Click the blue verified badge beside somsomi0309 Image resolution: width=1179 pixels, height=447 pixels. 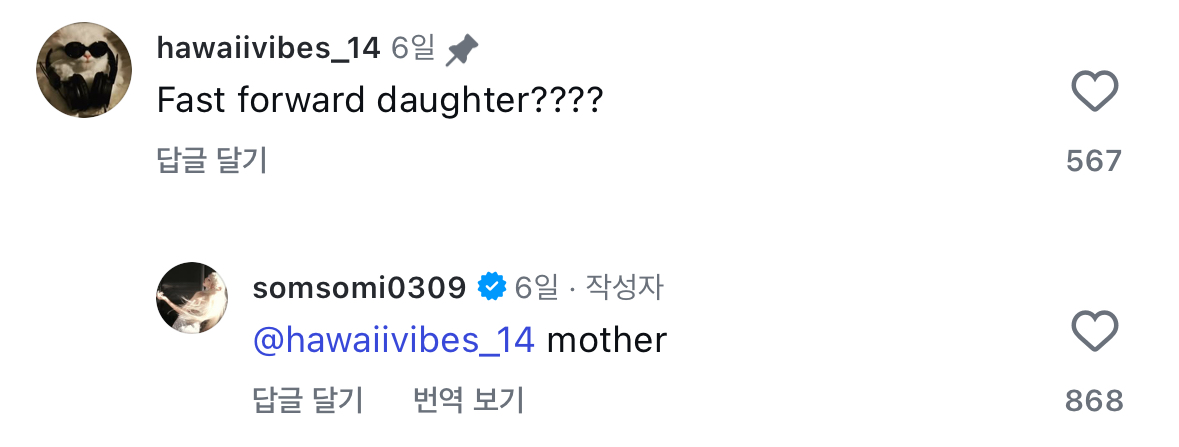pos(491,288)
